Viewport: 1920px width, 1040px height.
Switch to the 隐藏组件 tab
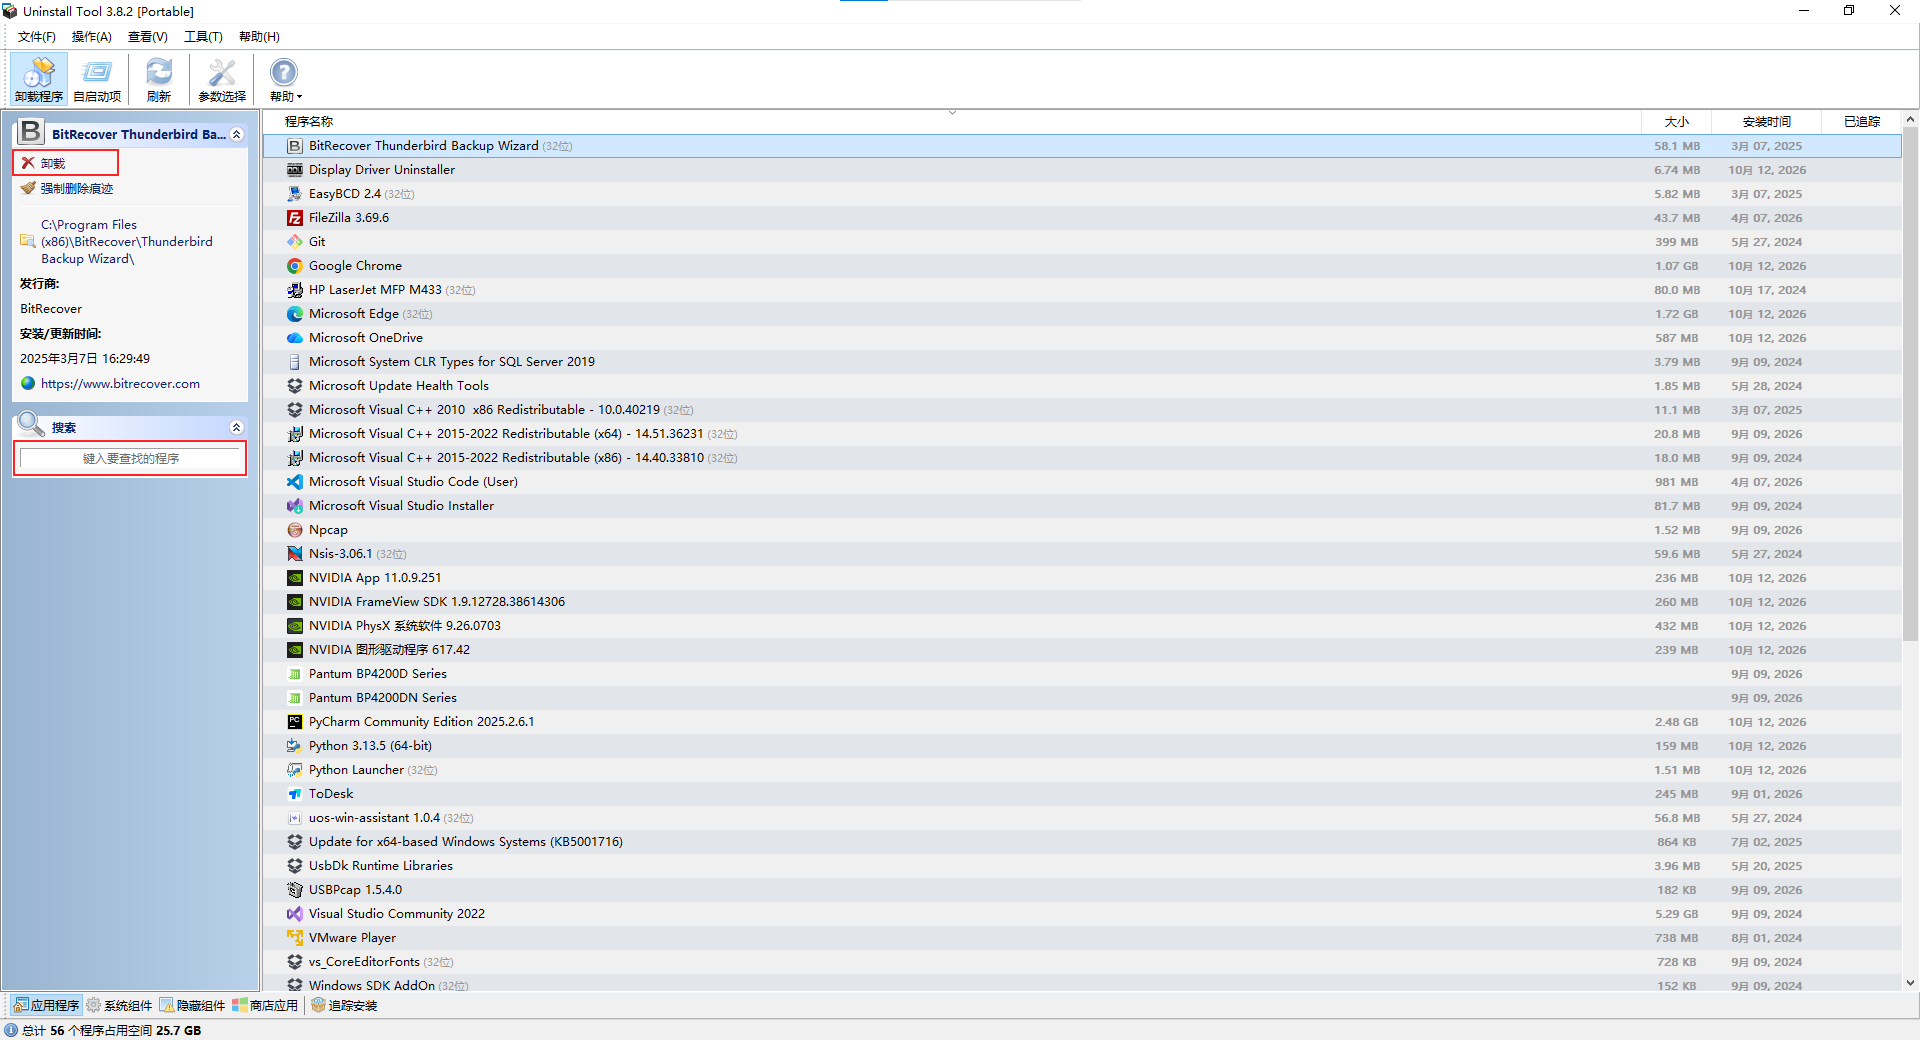[x=192, y=1005]
